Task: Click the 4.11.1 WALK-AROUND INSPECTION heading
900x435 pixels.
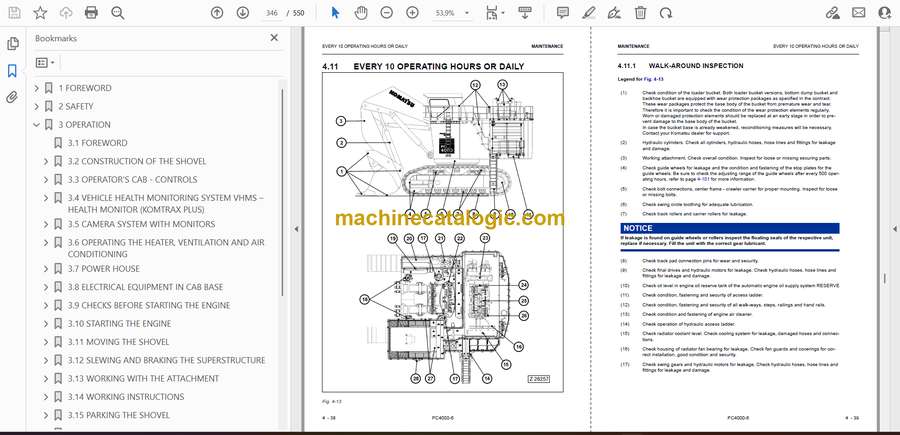Action: 680,66
